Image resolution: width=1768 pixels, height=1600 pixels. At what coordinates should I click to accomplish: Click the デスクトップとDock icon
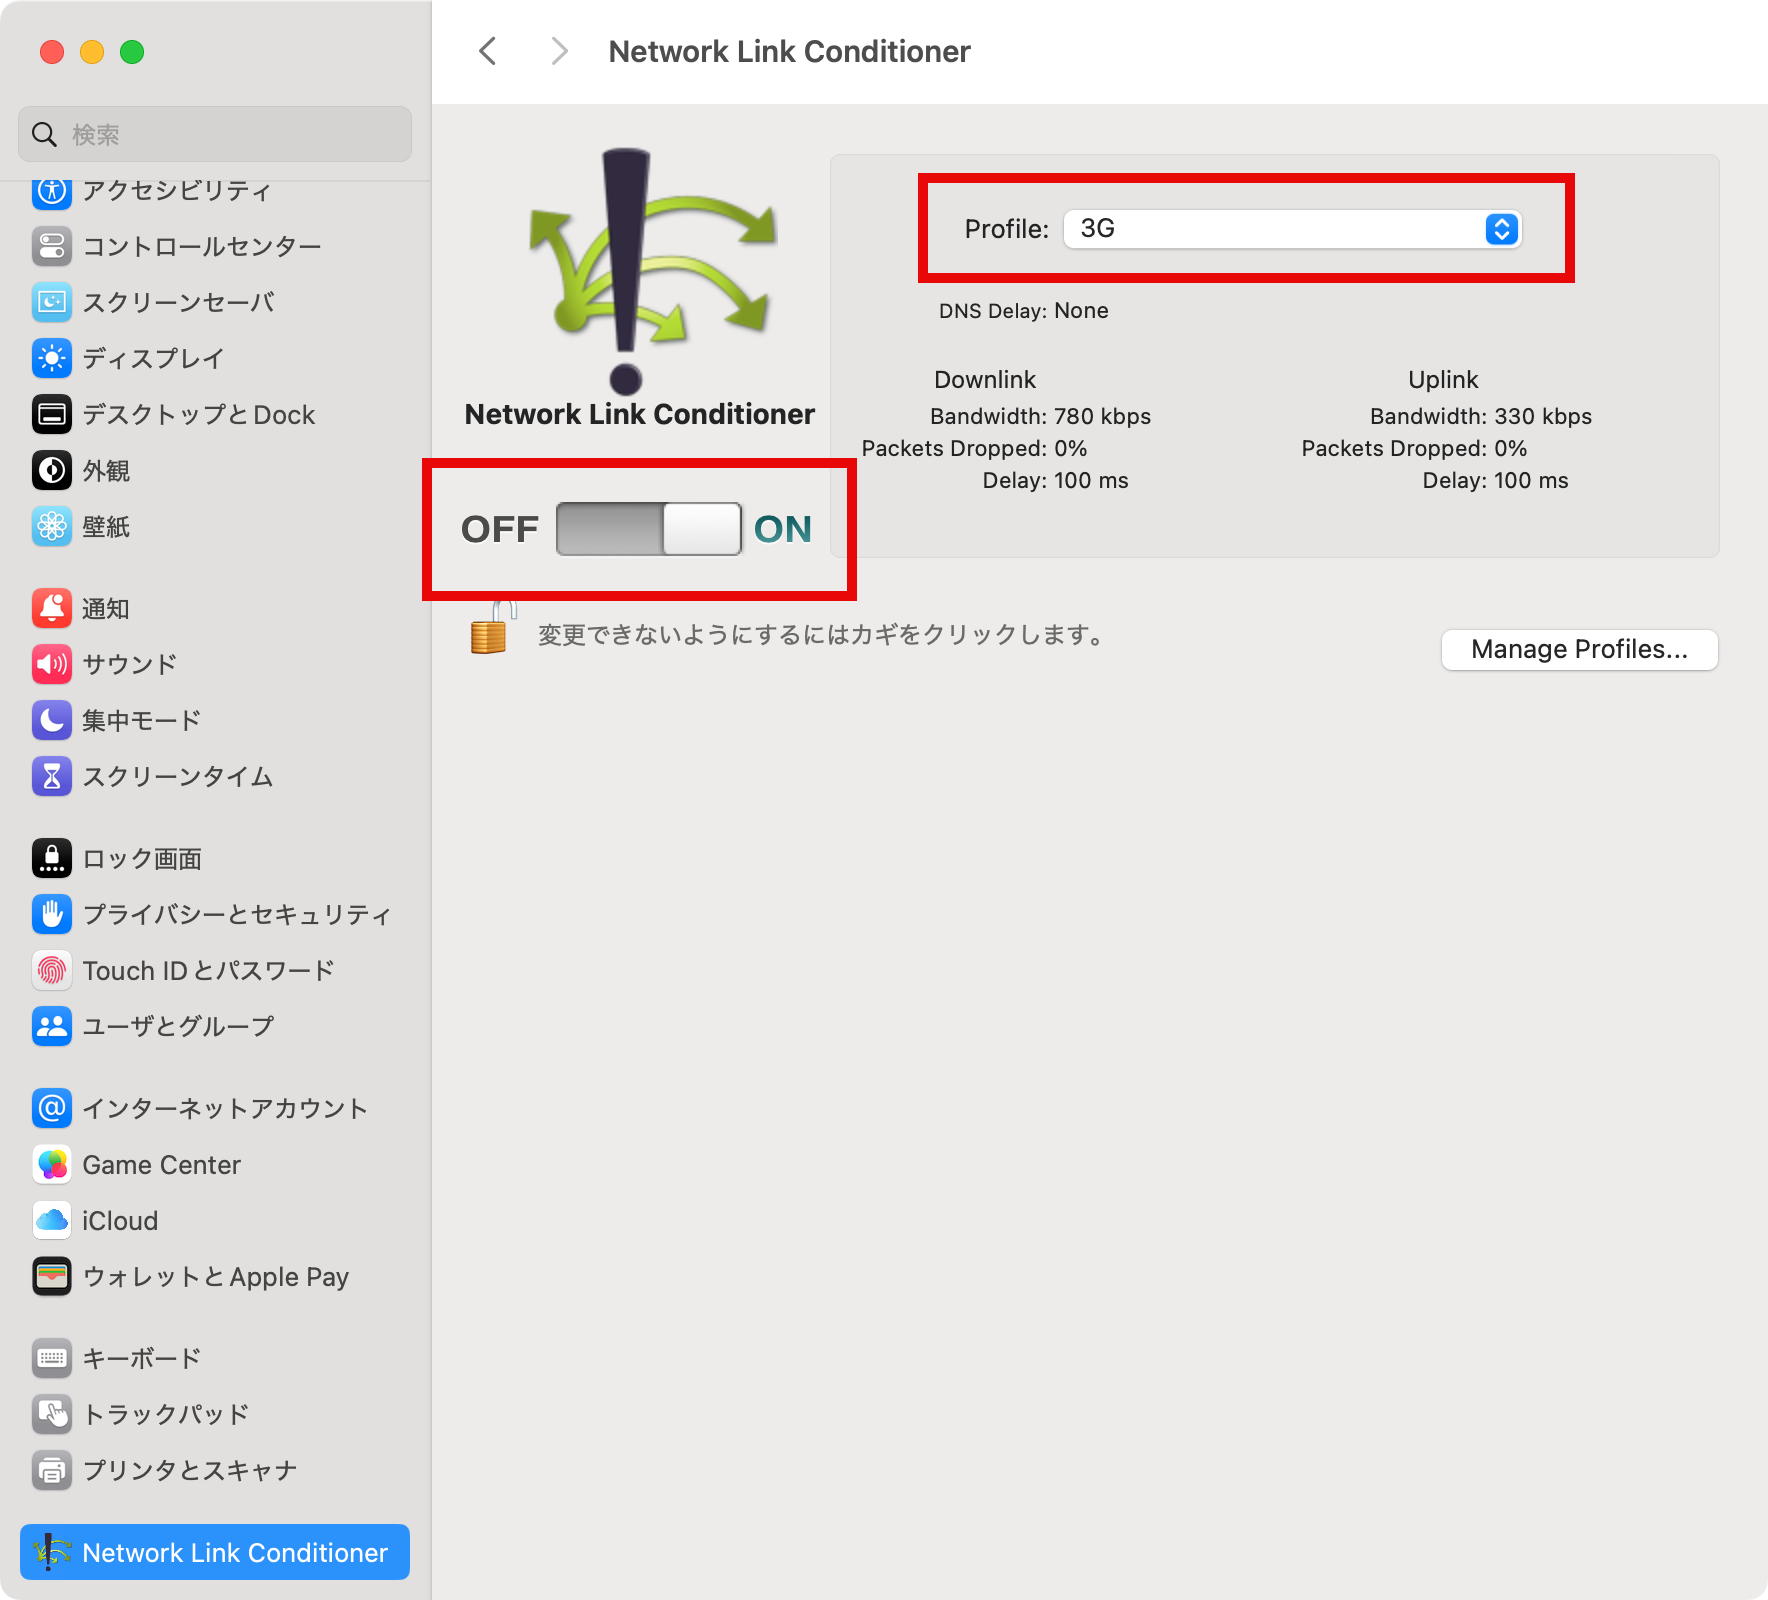pyautogui.click(x=52, y=414)
